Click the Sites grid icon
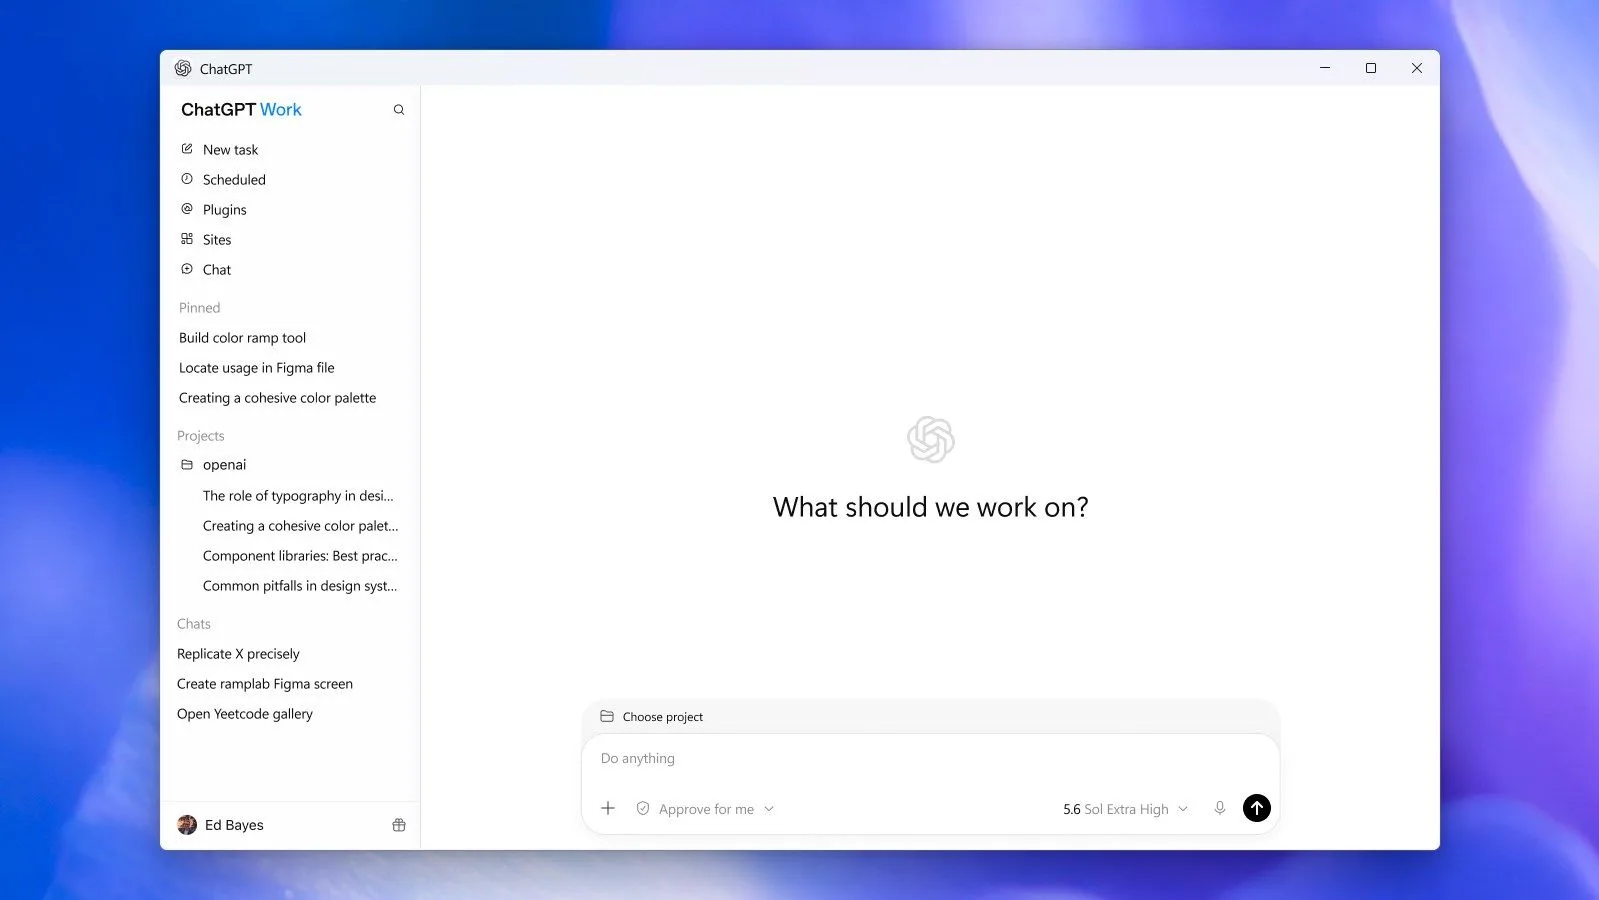 pos(187,239)
